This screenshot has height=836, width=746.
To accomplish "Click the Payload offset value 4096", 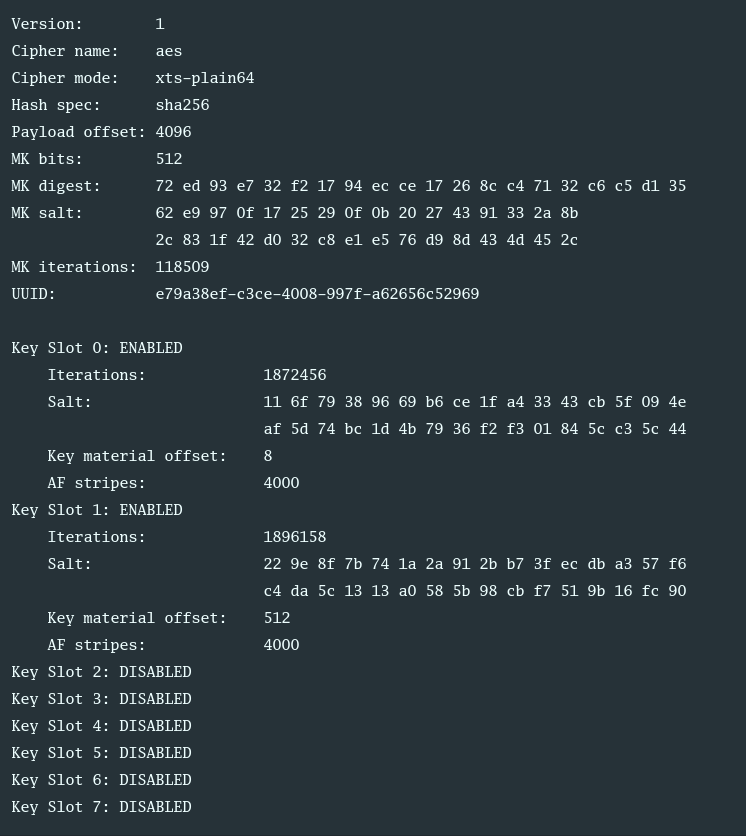I will (173, 132).
